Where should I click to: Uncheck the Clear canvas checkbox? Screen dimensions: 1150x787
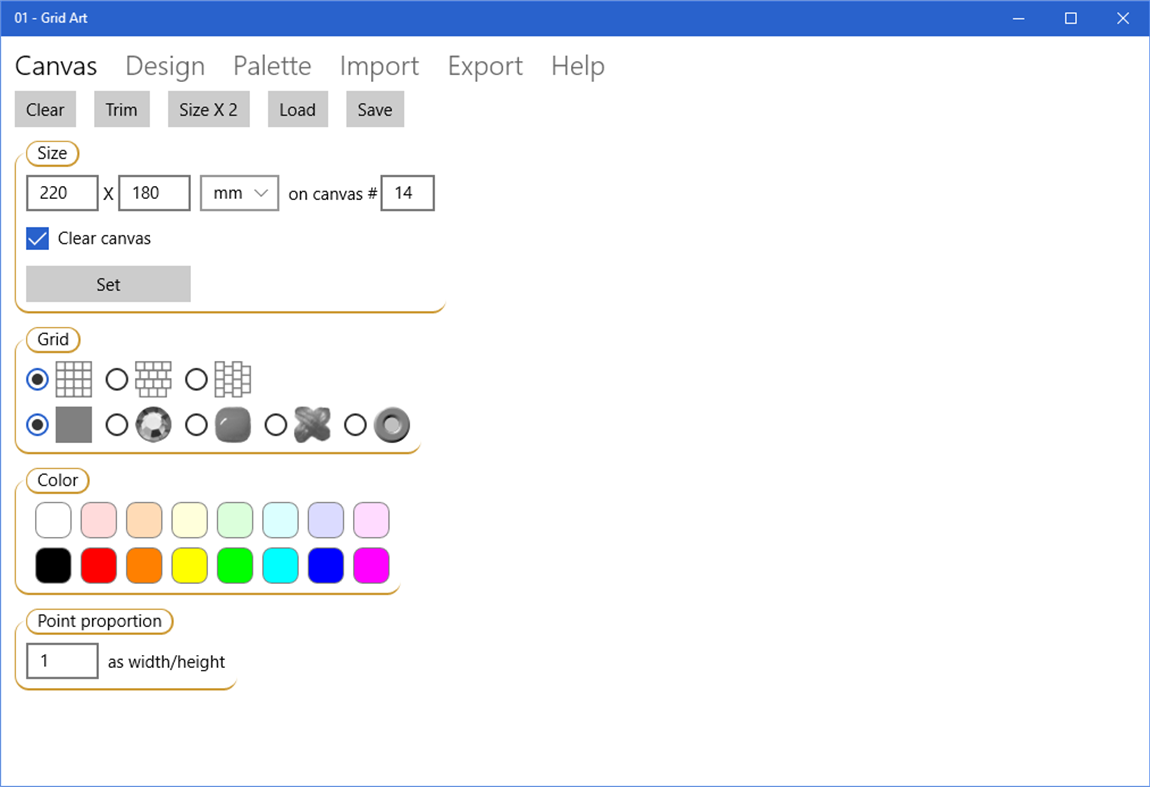click(x=37, y=238)
